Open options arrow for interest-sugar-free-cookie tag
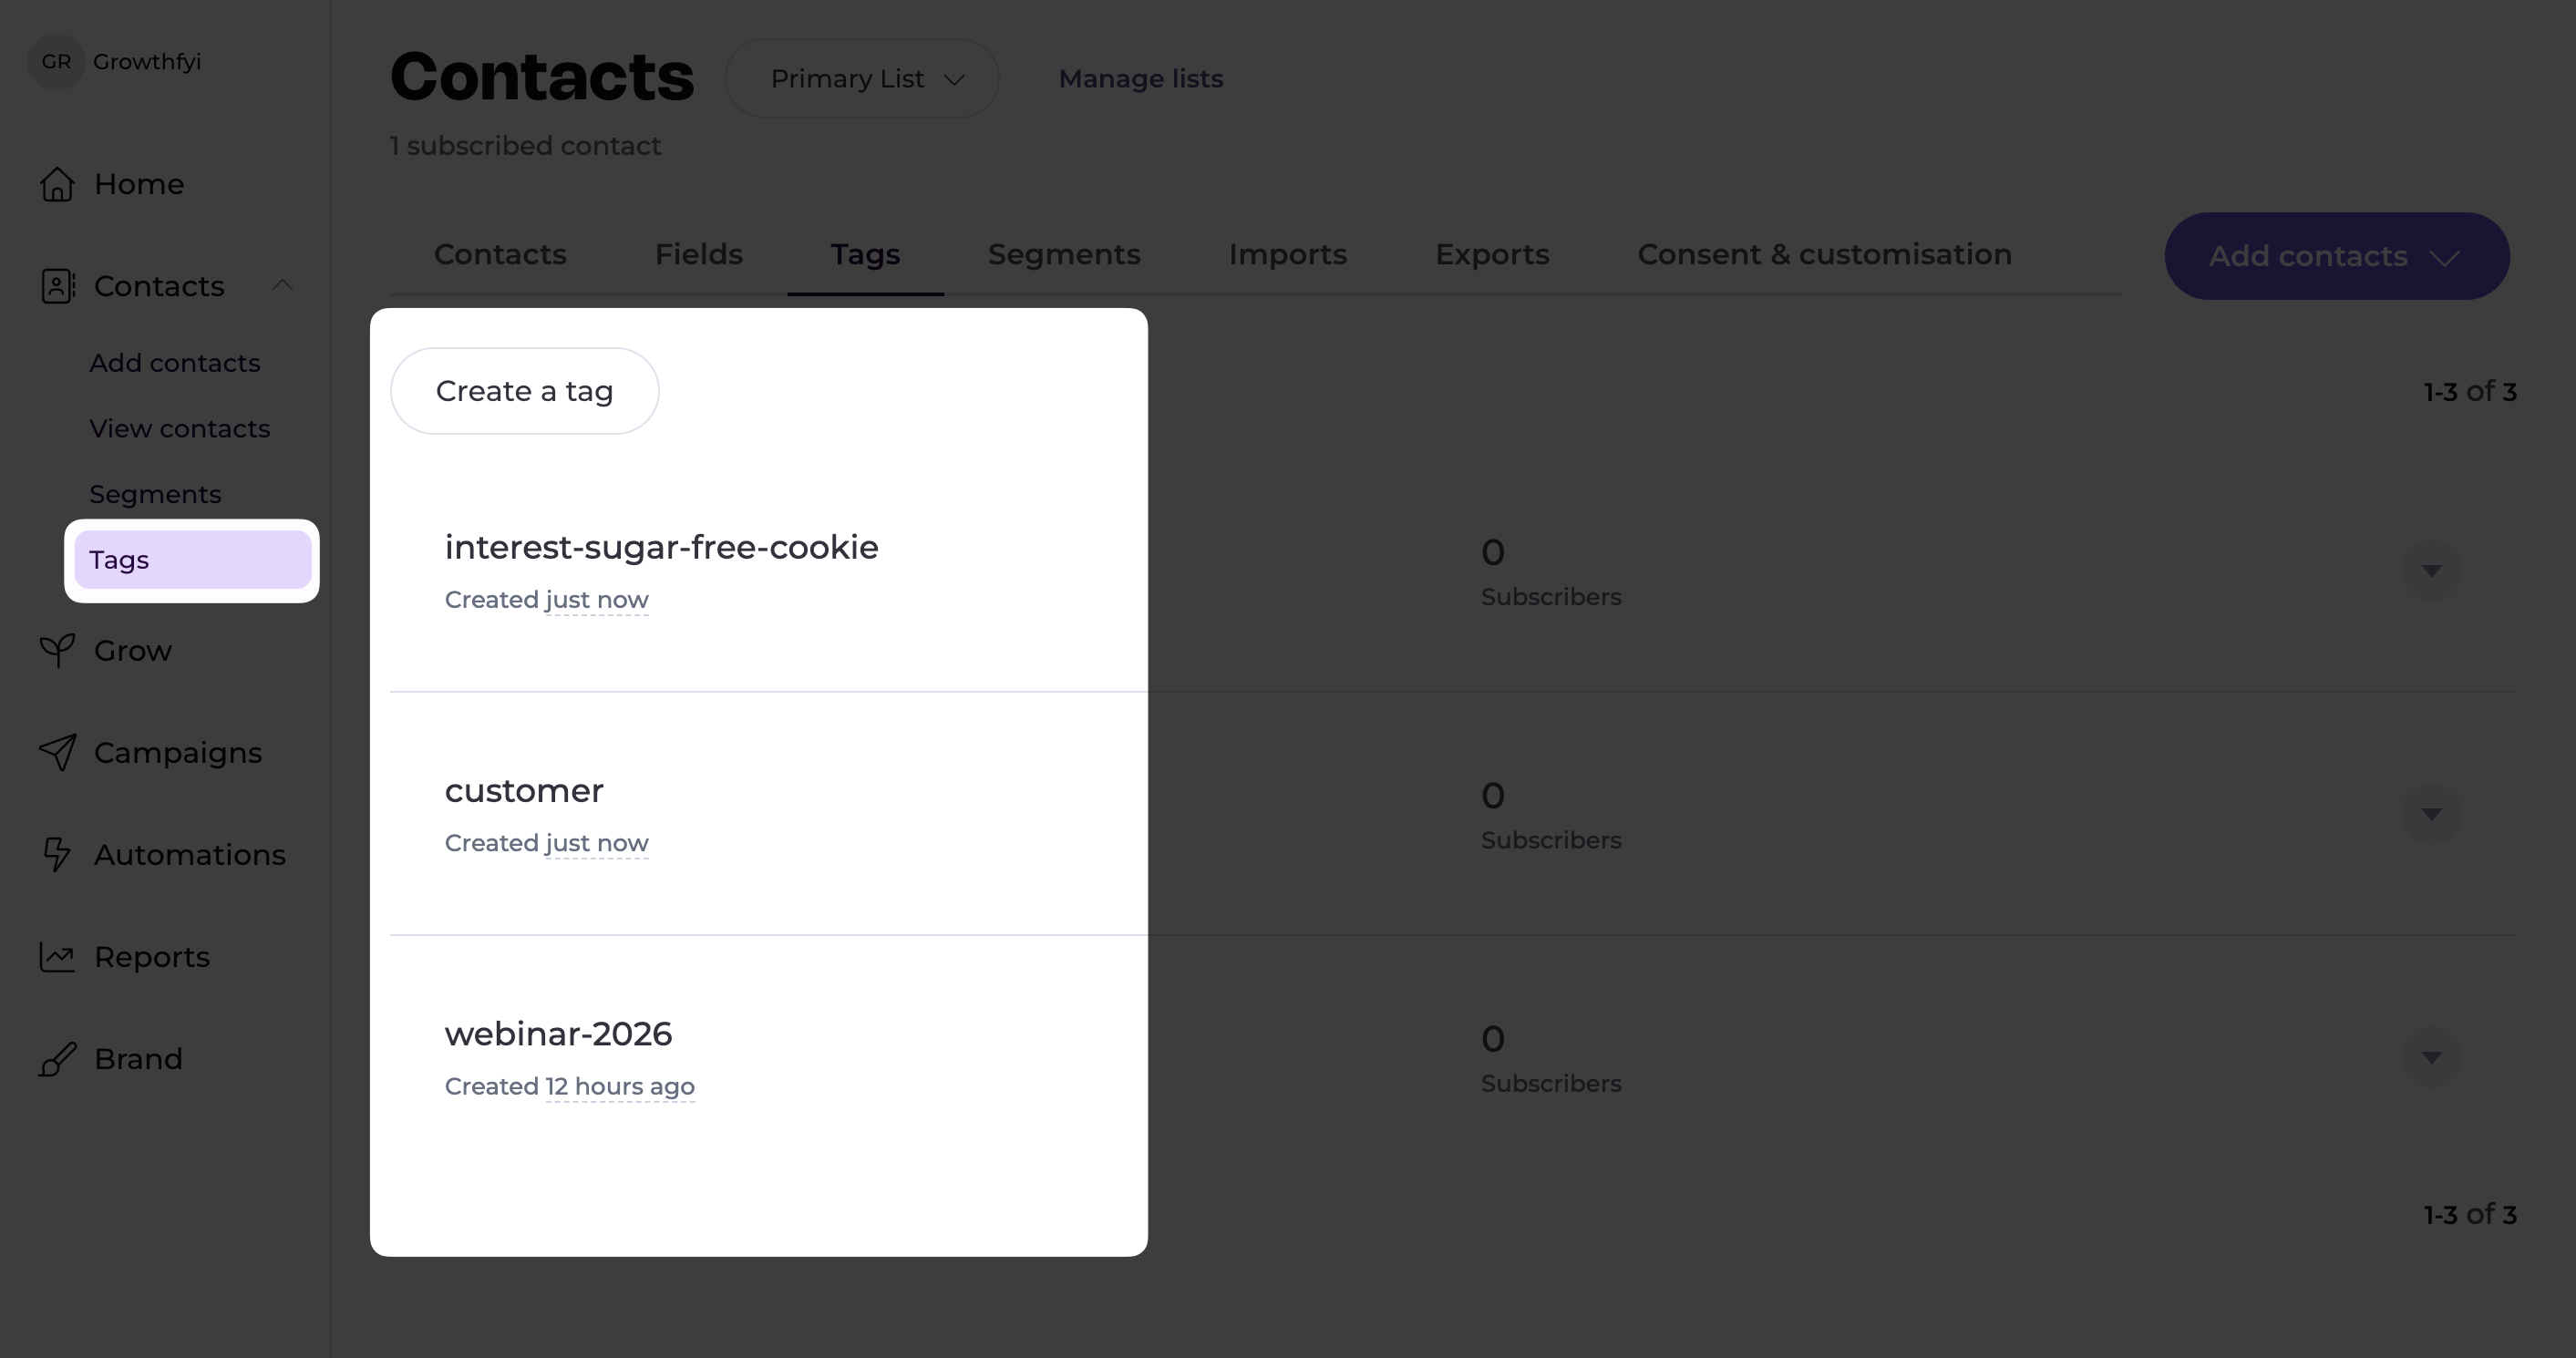Screen dimensions: 2576x1358 tap(2431, 571)
